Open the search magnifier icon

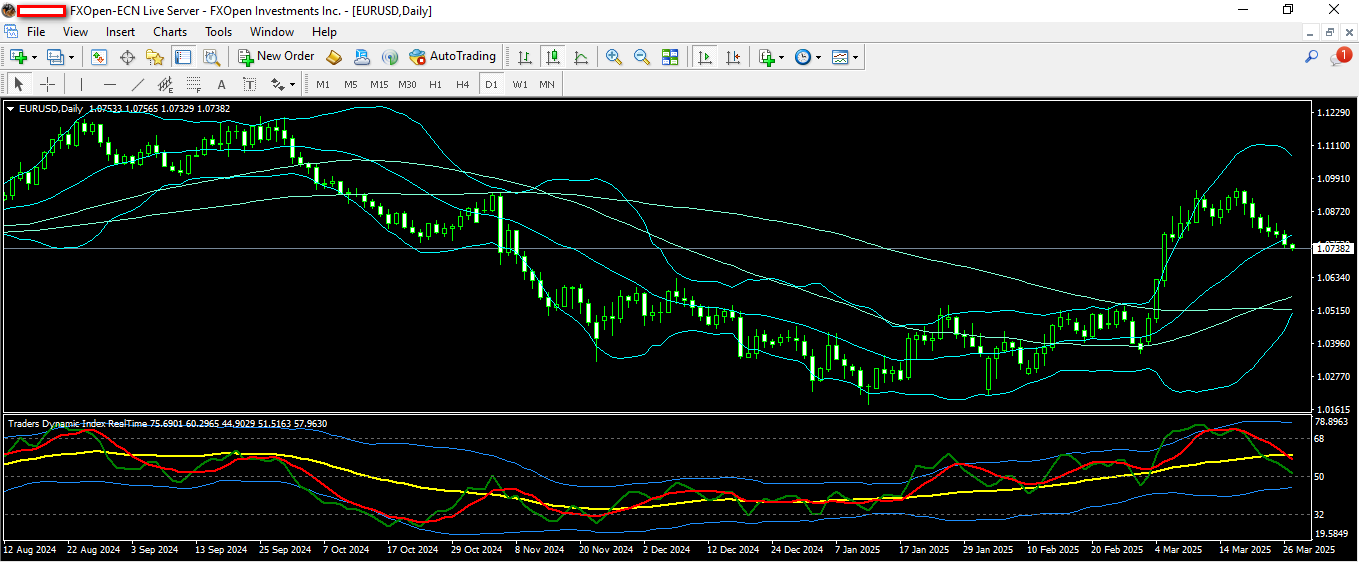coord(1312,57)
